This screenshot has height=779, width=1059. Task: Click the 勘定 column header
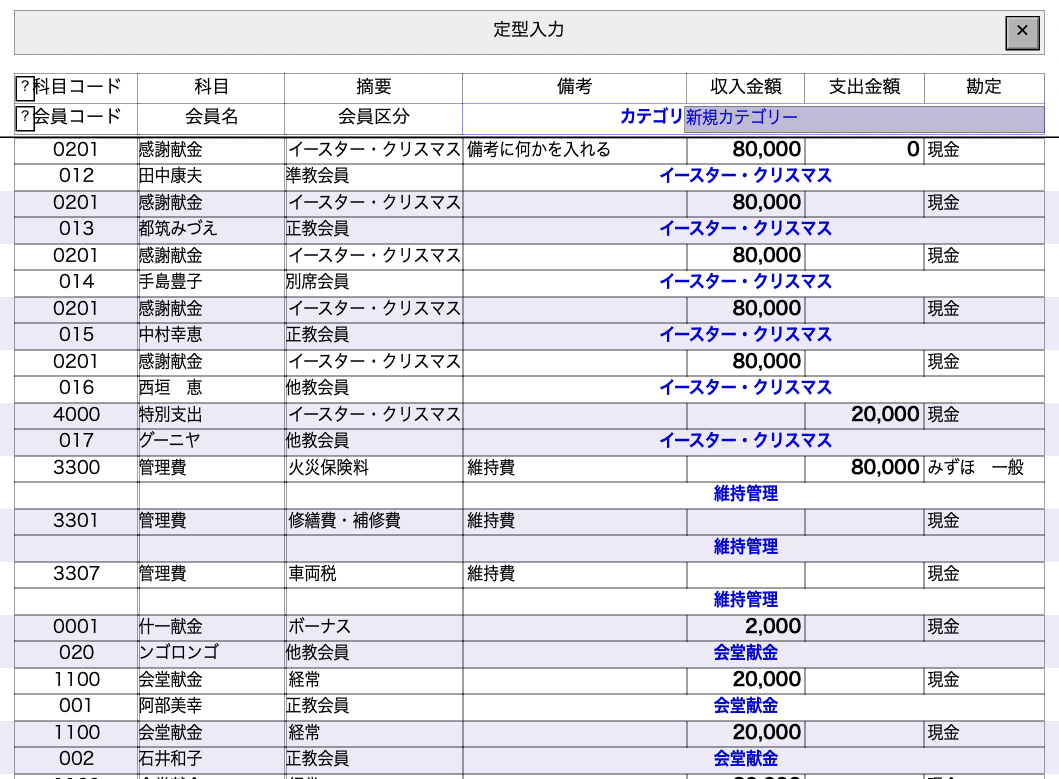983,87
